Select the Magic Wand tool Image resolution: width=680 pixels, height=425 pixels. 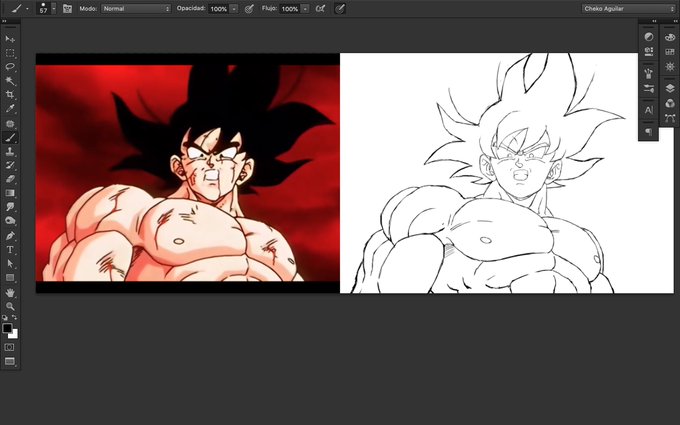10,81
